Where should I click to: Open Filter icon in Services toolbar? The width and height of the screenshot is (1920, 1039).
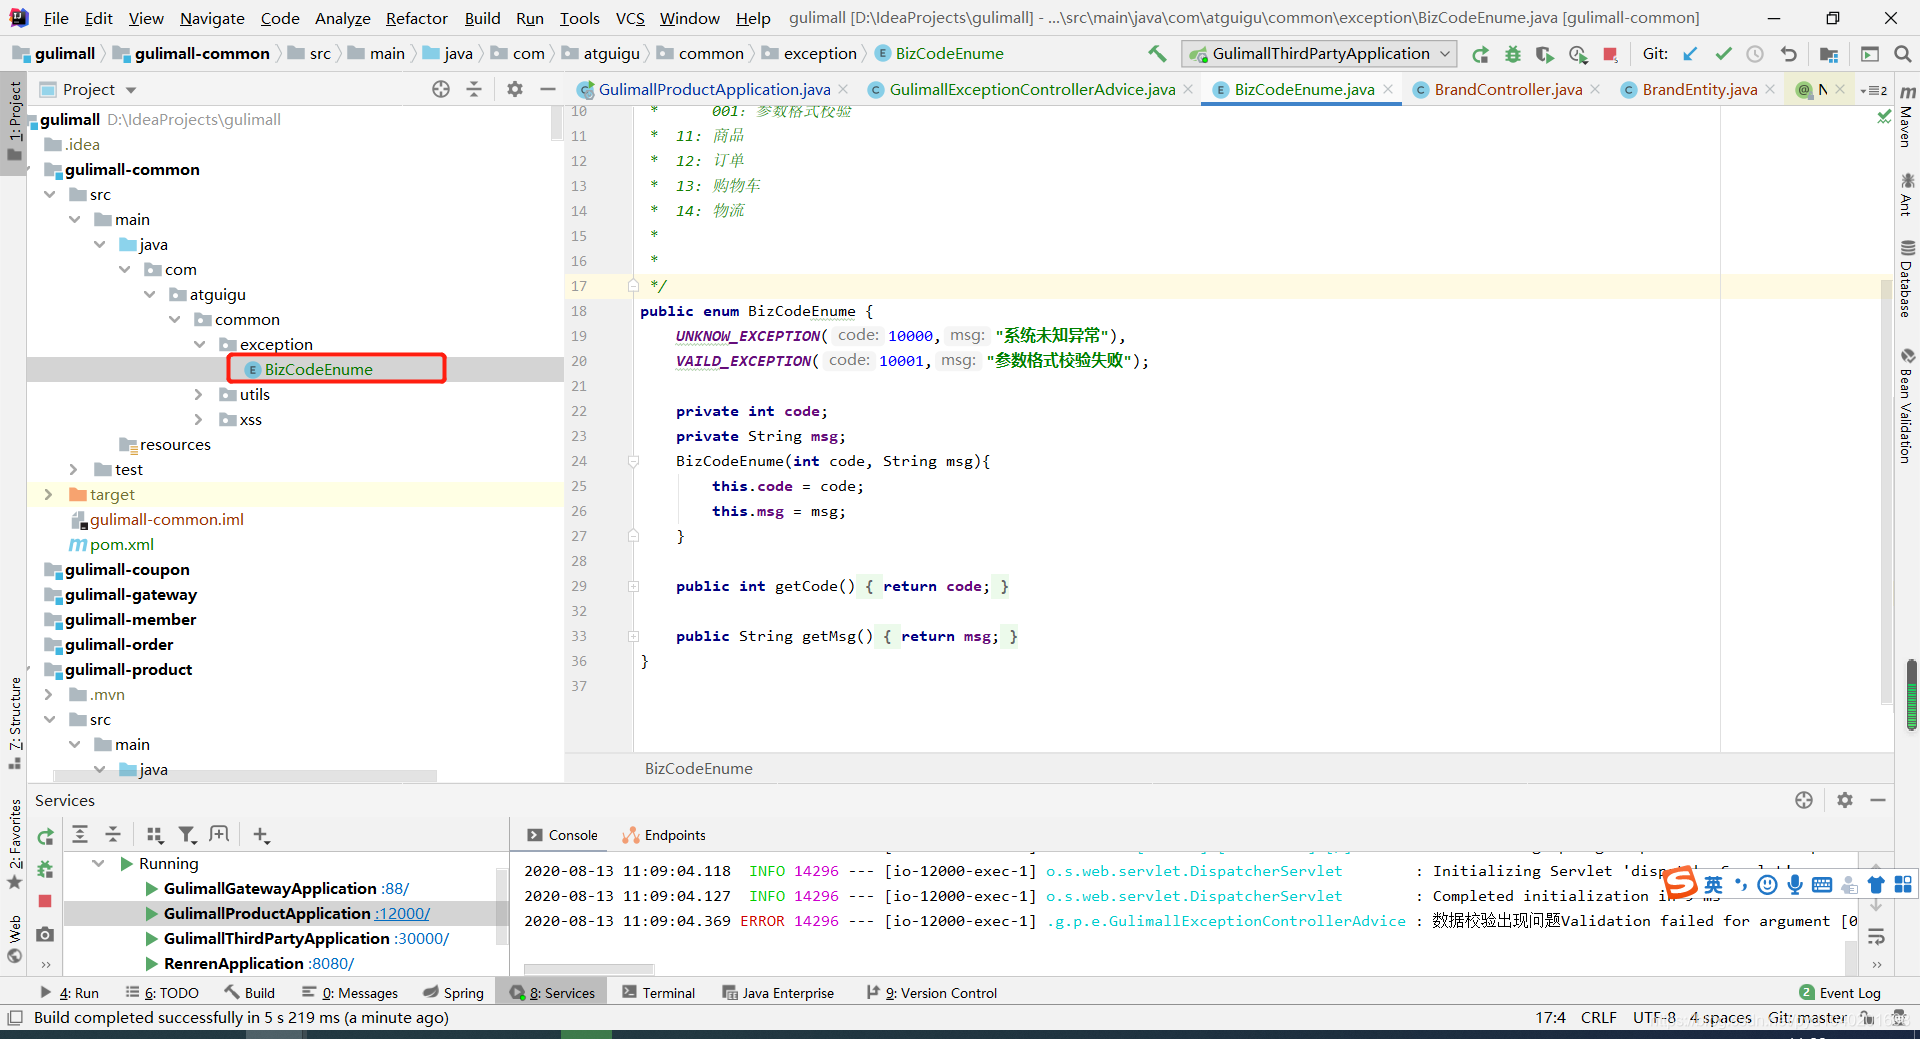pos(187,834)
